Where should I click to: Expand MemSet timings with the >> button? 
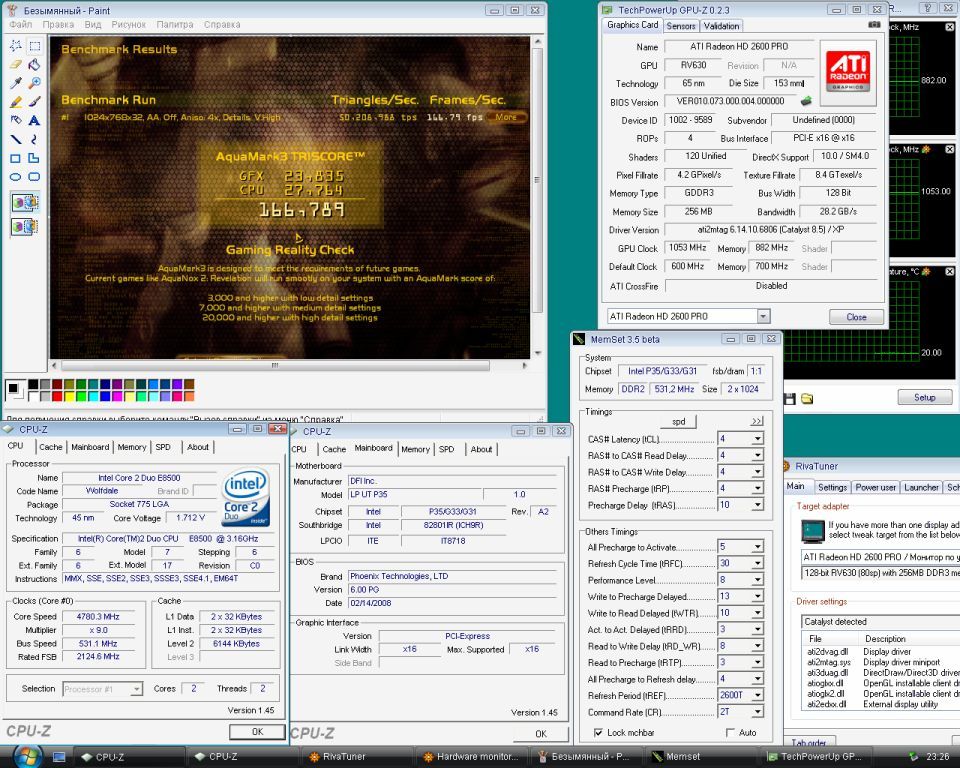757,421
